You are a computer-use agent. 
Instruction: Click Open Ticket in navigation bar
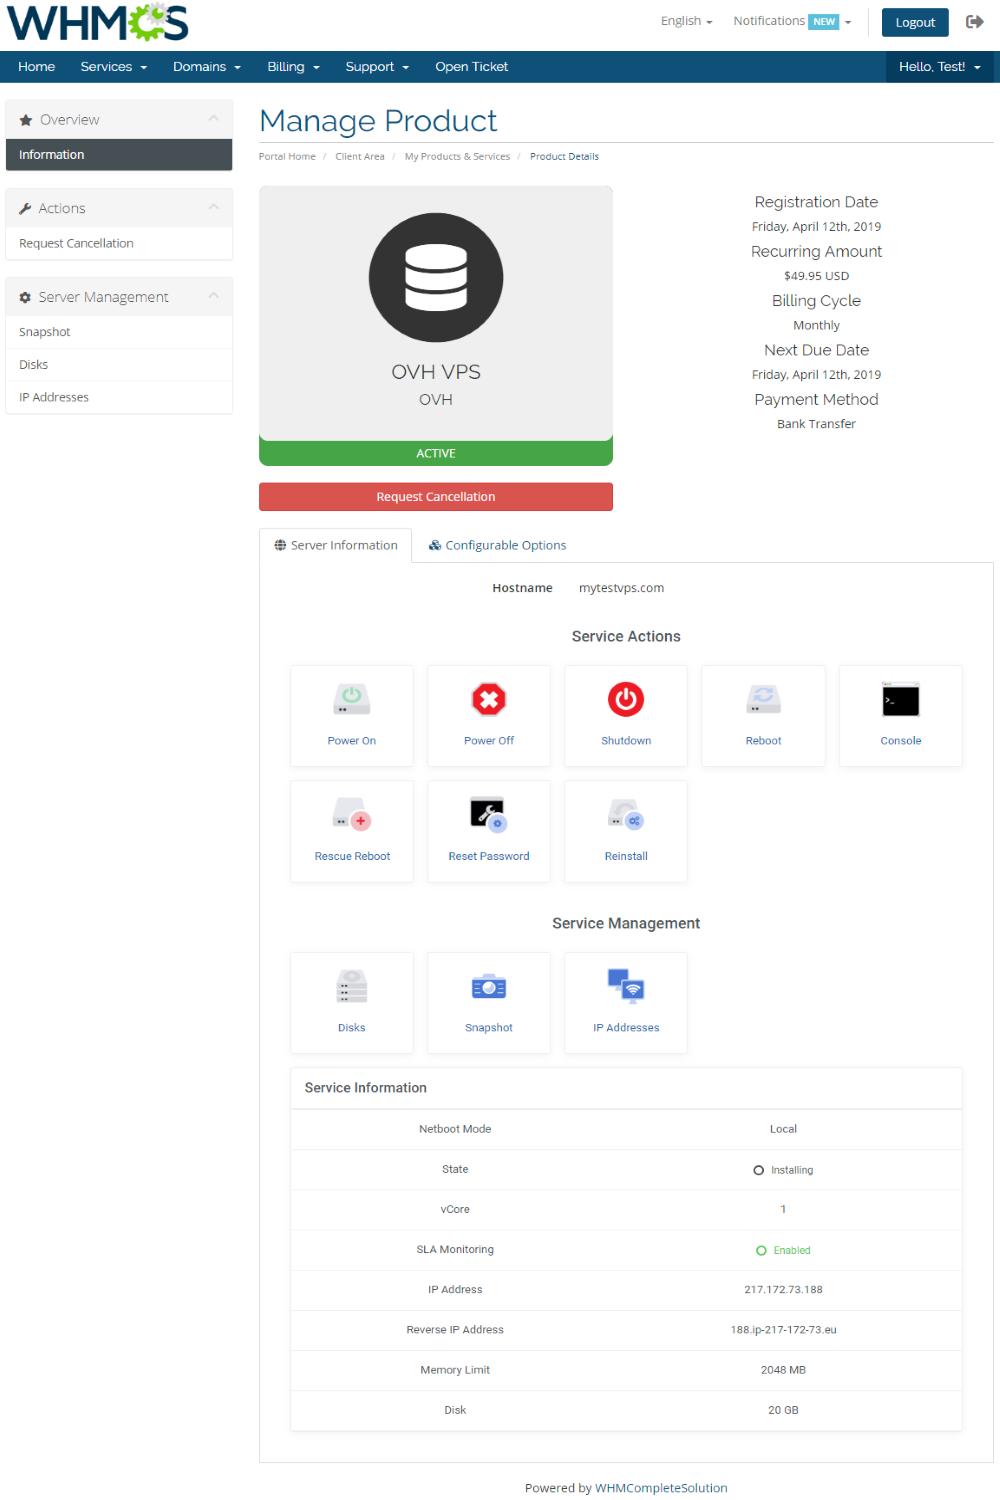(x=472, y=67)
